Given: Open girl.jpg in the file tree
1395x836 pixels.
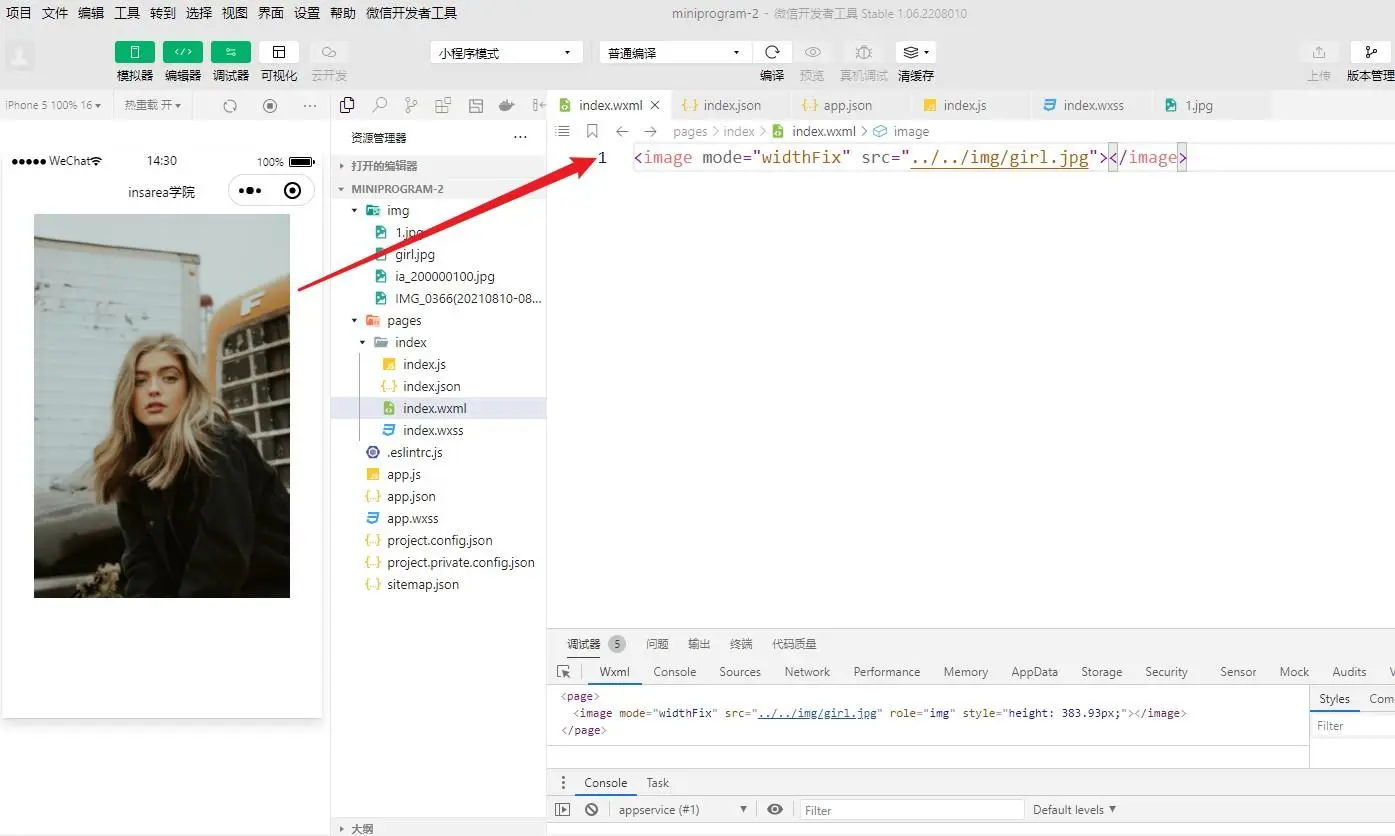Looking at the screenshot, I should tap(414, 255).
